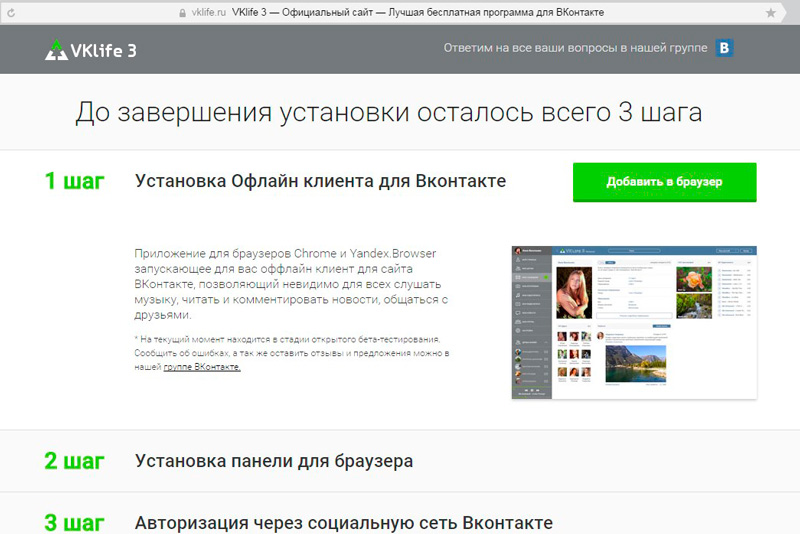Image resolution: width=800 pixels, height=534 pixels.
Task: Click the "Ответим на все ваши вопросы в нашей группе" text
Action: pos(576,48)
